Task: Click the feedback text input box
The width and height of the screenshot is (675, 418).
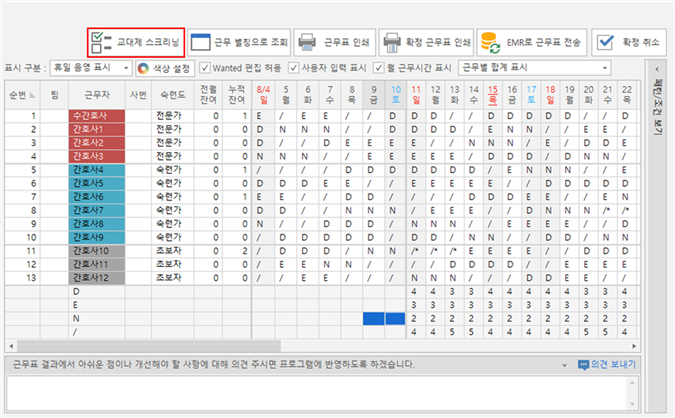Action: tap(320, 391)
